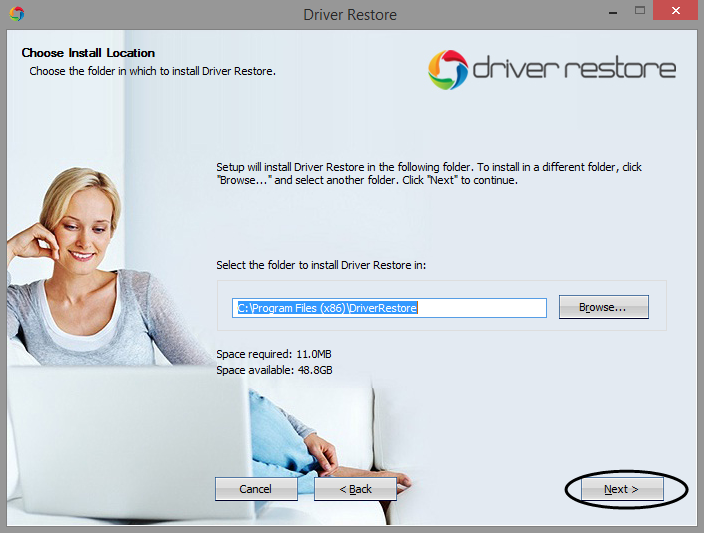Click the disabled maximize button
Viewport: 704px width, 533px height.
(x=640, y=10)
